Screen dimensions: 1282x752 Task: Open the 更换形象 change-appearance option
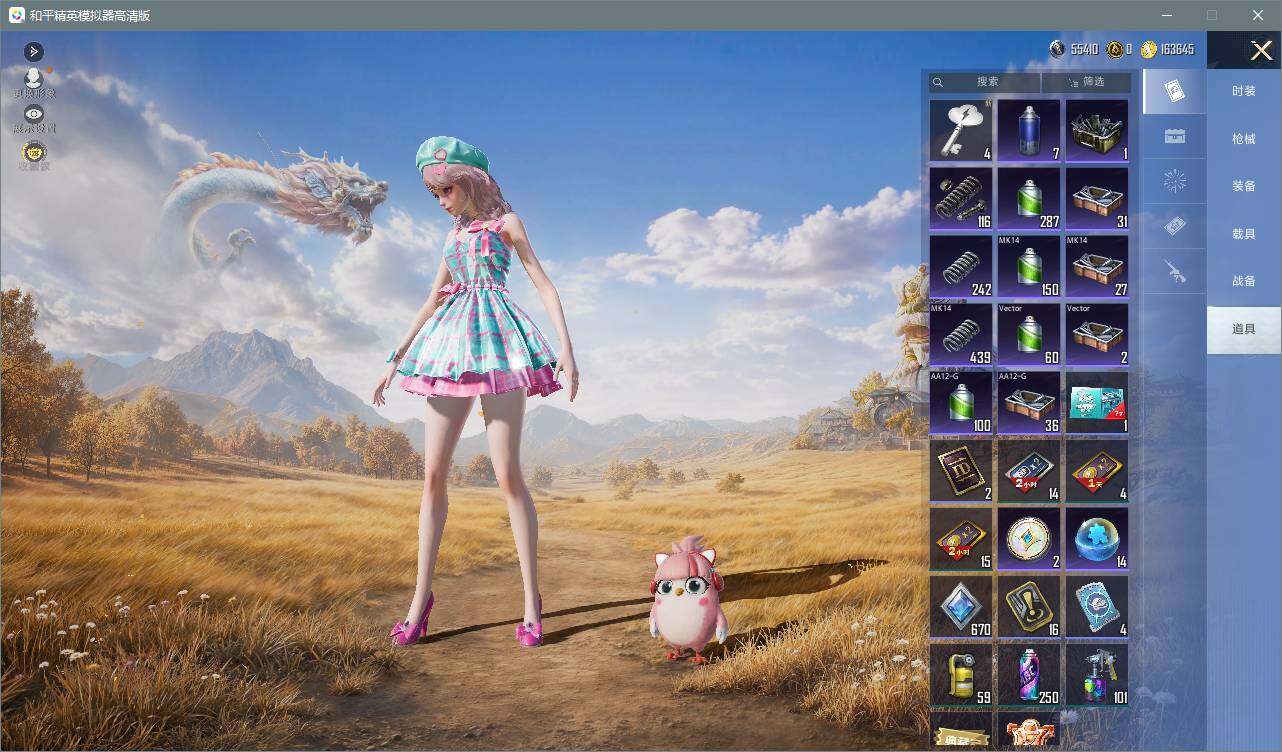click(34, 83)
